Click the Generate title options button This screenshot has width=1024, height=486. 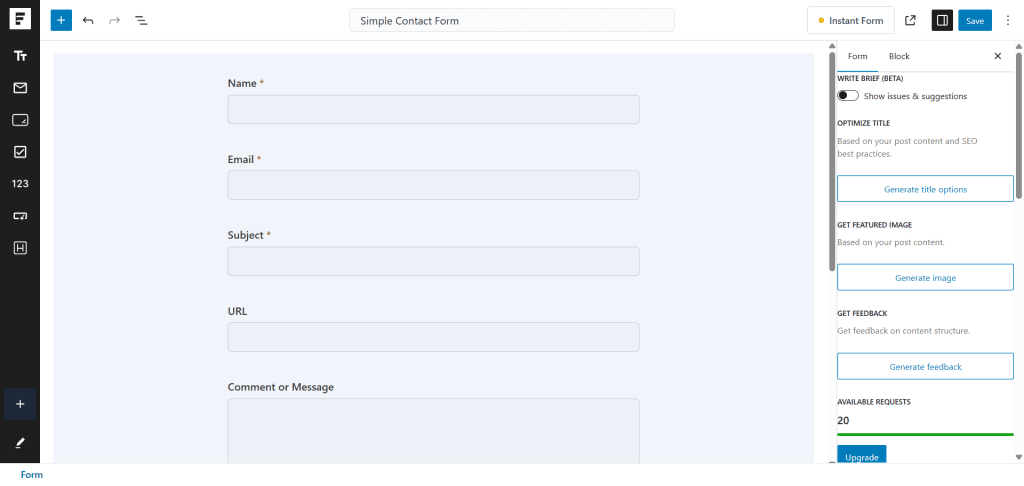925,189
